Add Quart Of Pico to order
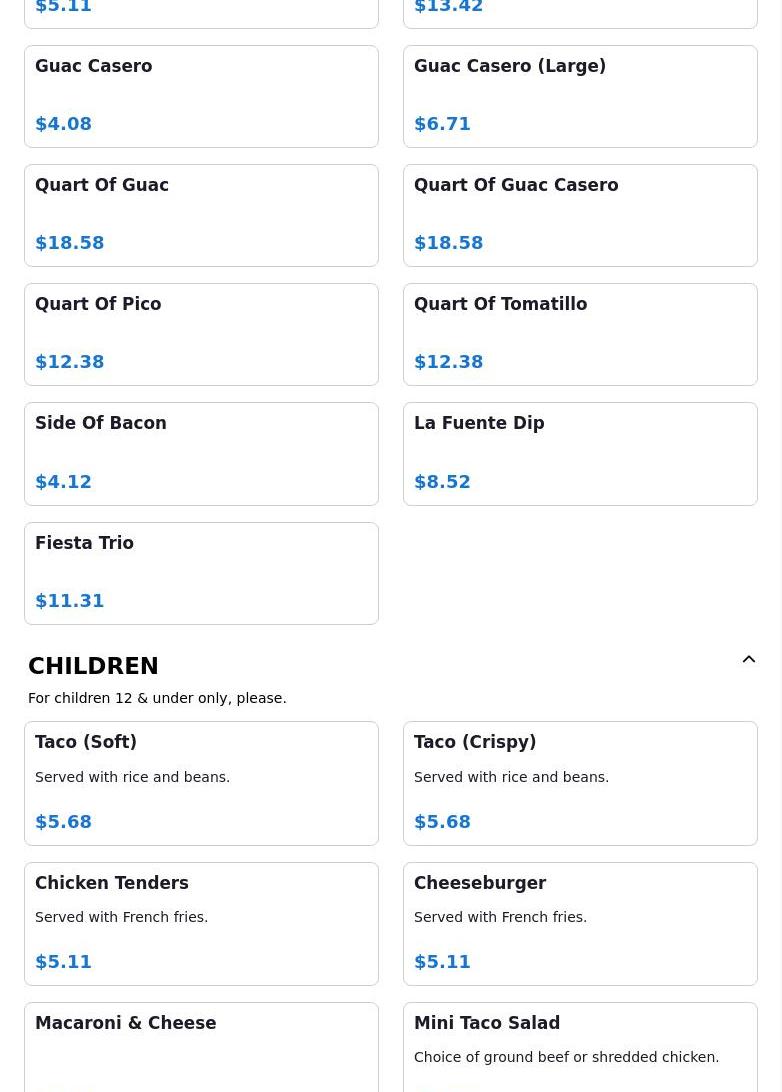 click(x=201, y=334)
